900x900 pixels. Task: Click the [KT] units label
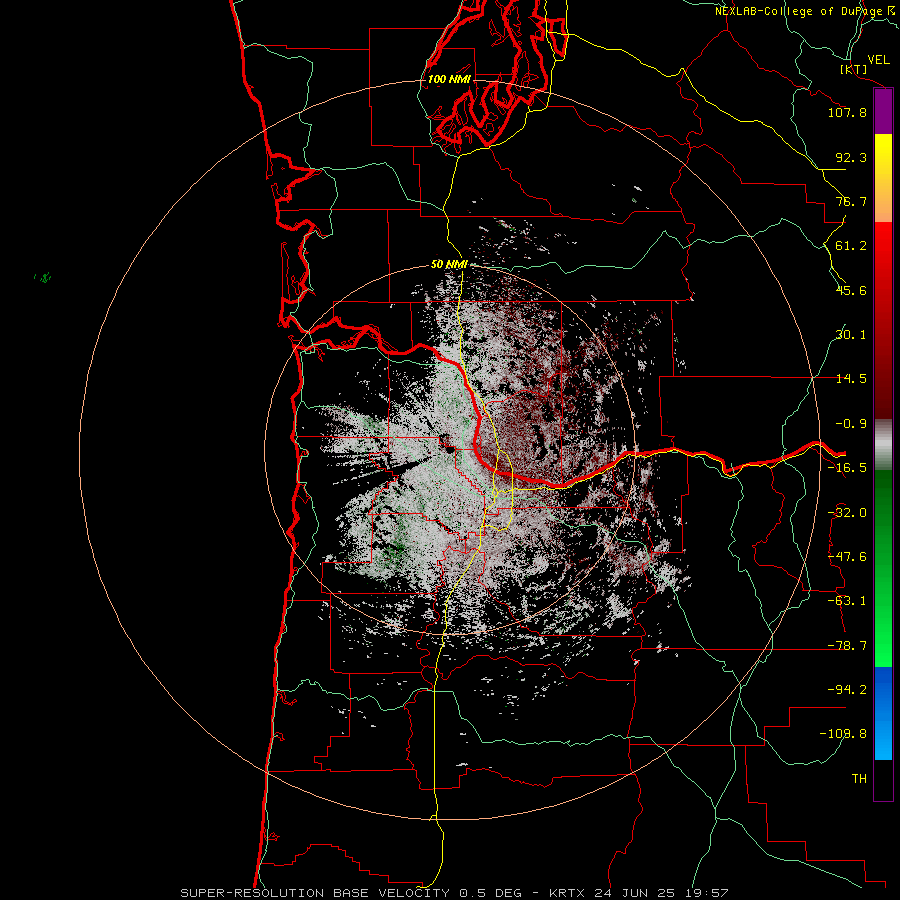click(854, 69)
